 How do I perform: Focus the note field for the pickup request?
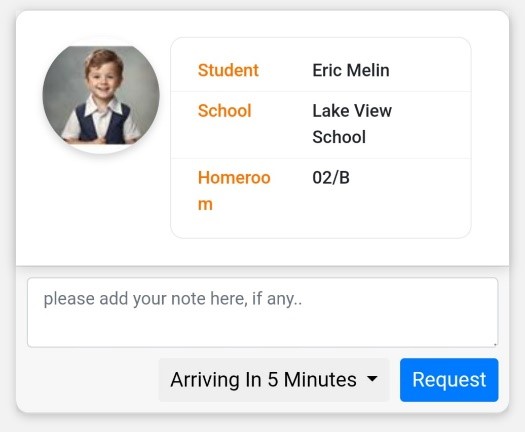point(262,312)
